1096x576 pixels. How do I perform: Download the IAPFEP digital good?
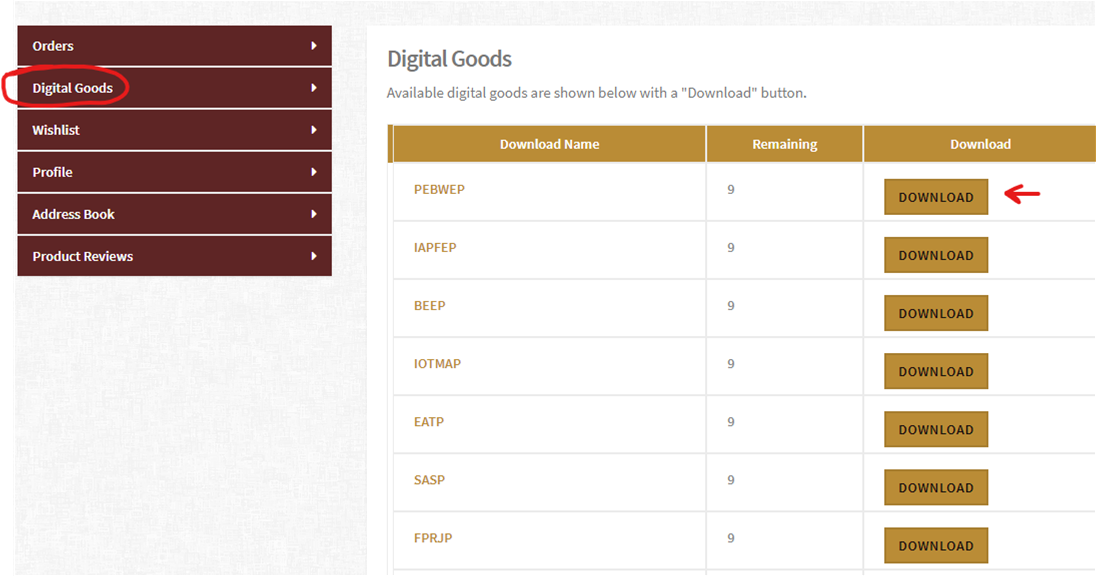click(x=935, y=255)
